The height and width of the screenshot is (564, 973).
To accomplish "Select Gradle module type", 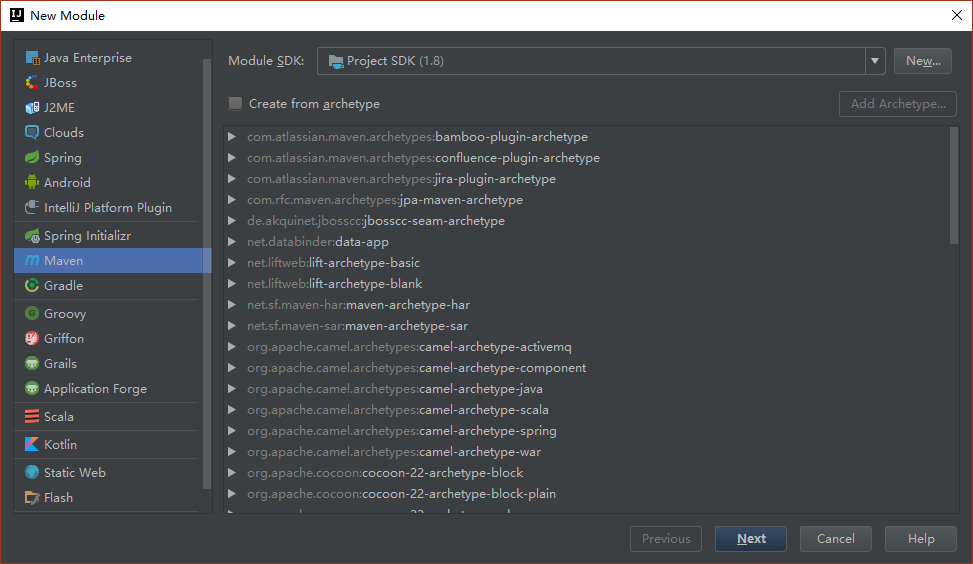I will (x=109, y=285).
